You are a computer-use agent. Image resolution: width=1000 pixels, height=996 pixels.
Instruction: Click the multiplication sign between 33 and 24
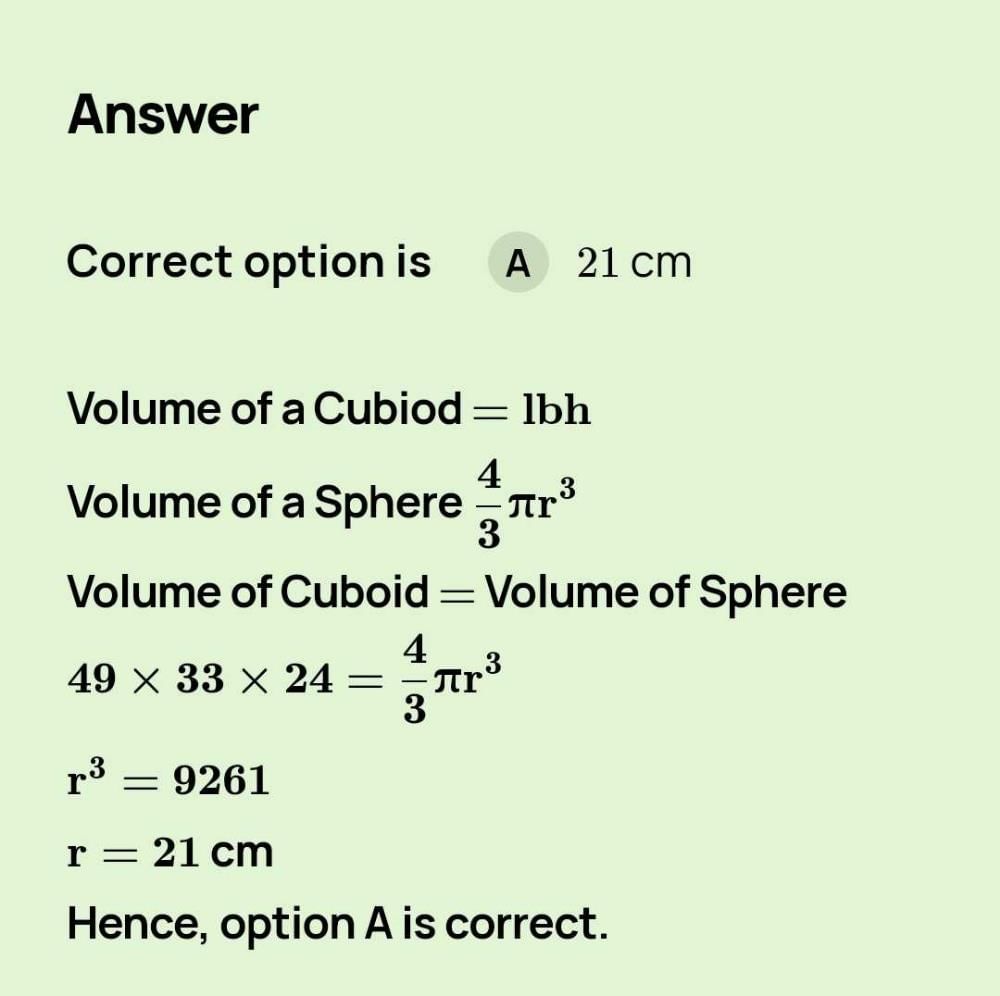(x=254, y=682)
